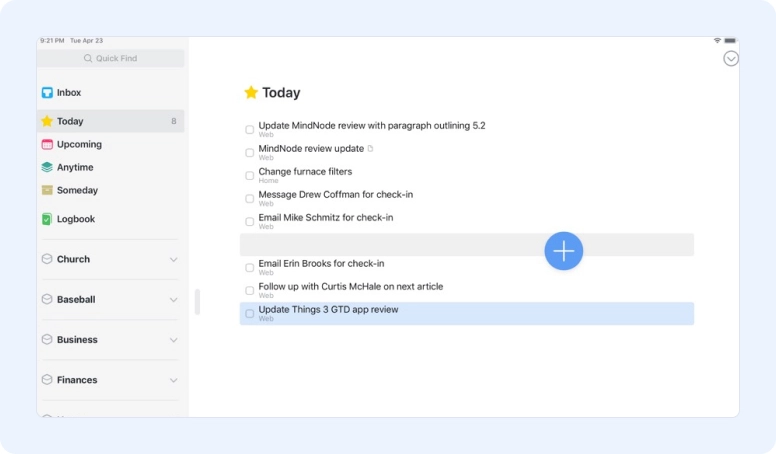The image size is (776, 454).
Task: Click the Today page heading text
Action: pos(281,93)
